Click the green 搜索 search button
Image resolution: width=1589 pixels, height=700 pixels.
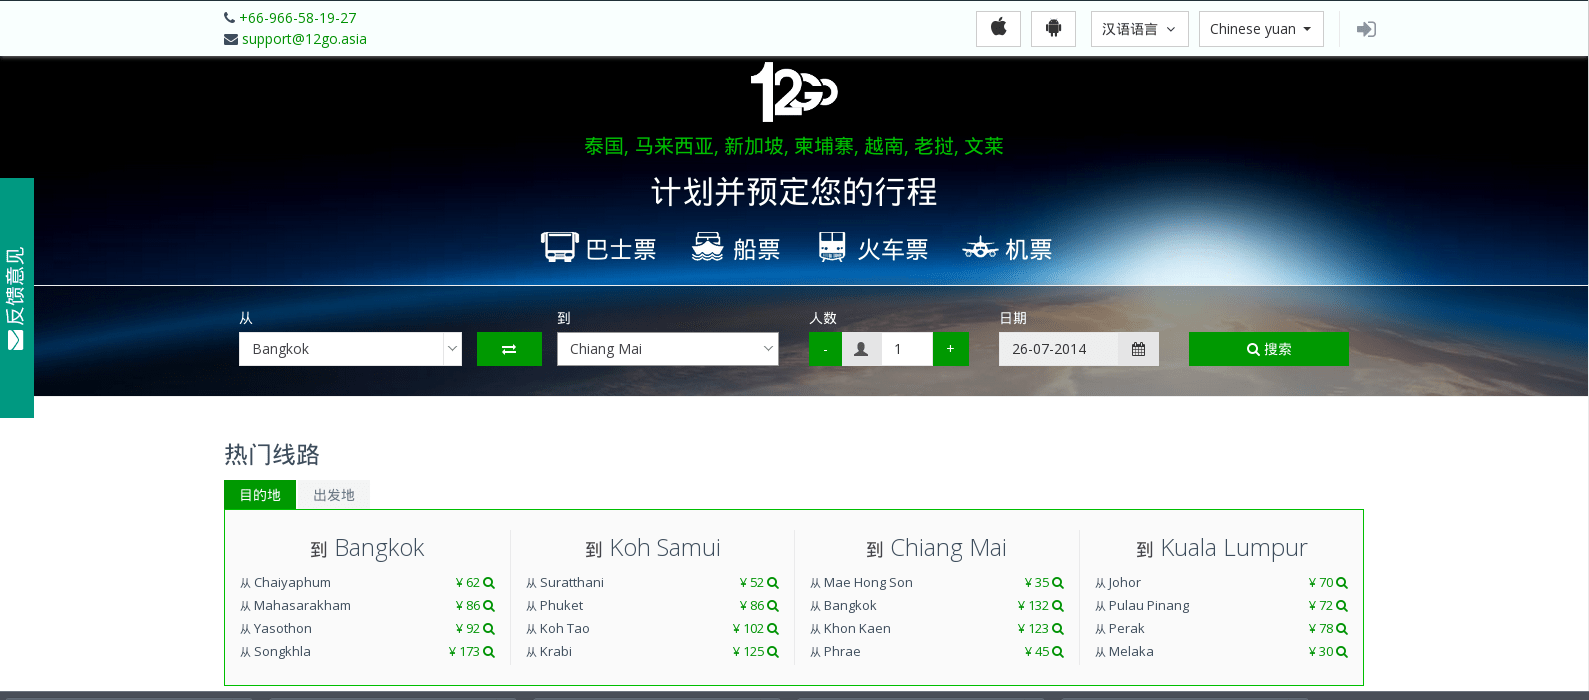(1269, 349)
